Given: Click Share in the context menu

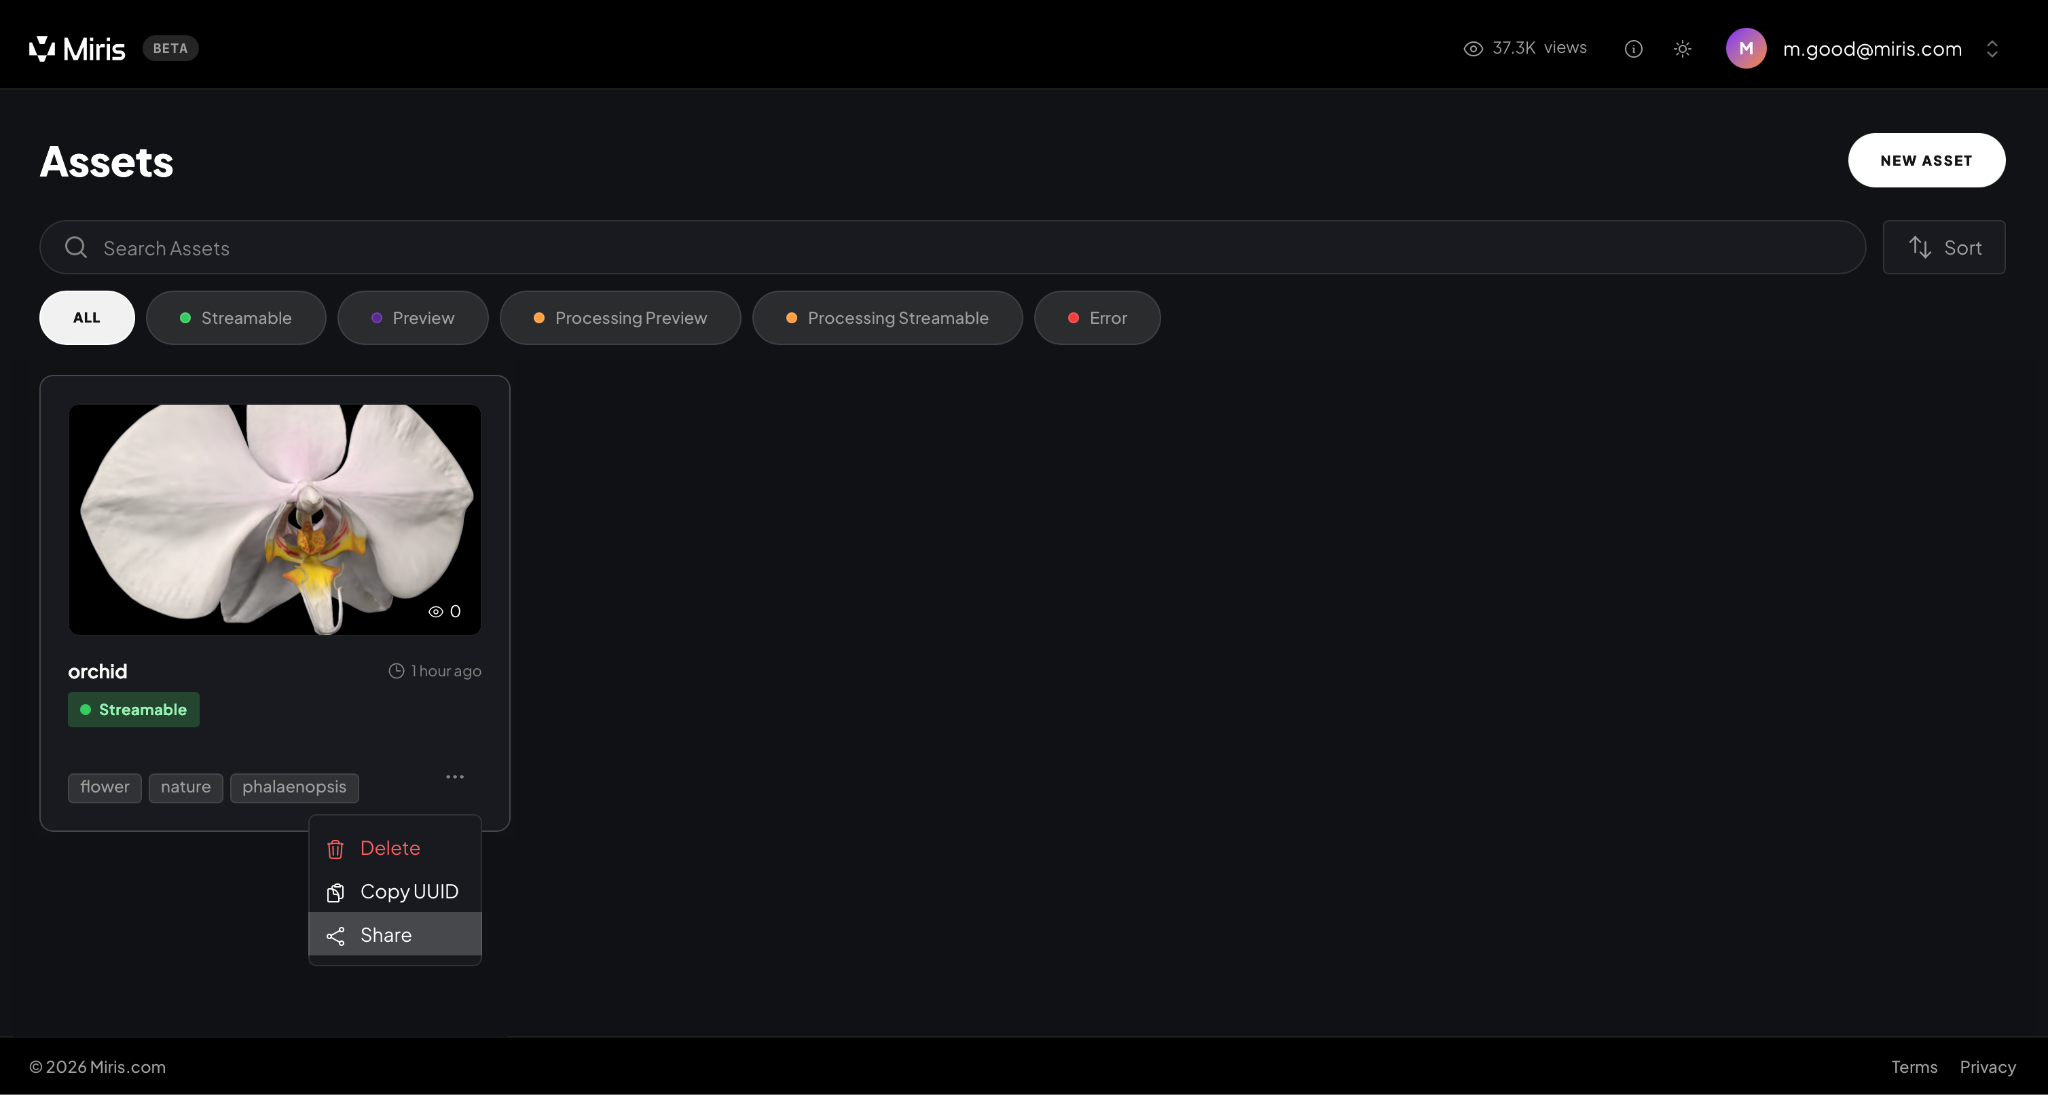Looking at the screenshot, I should click(x=386, y=935).
